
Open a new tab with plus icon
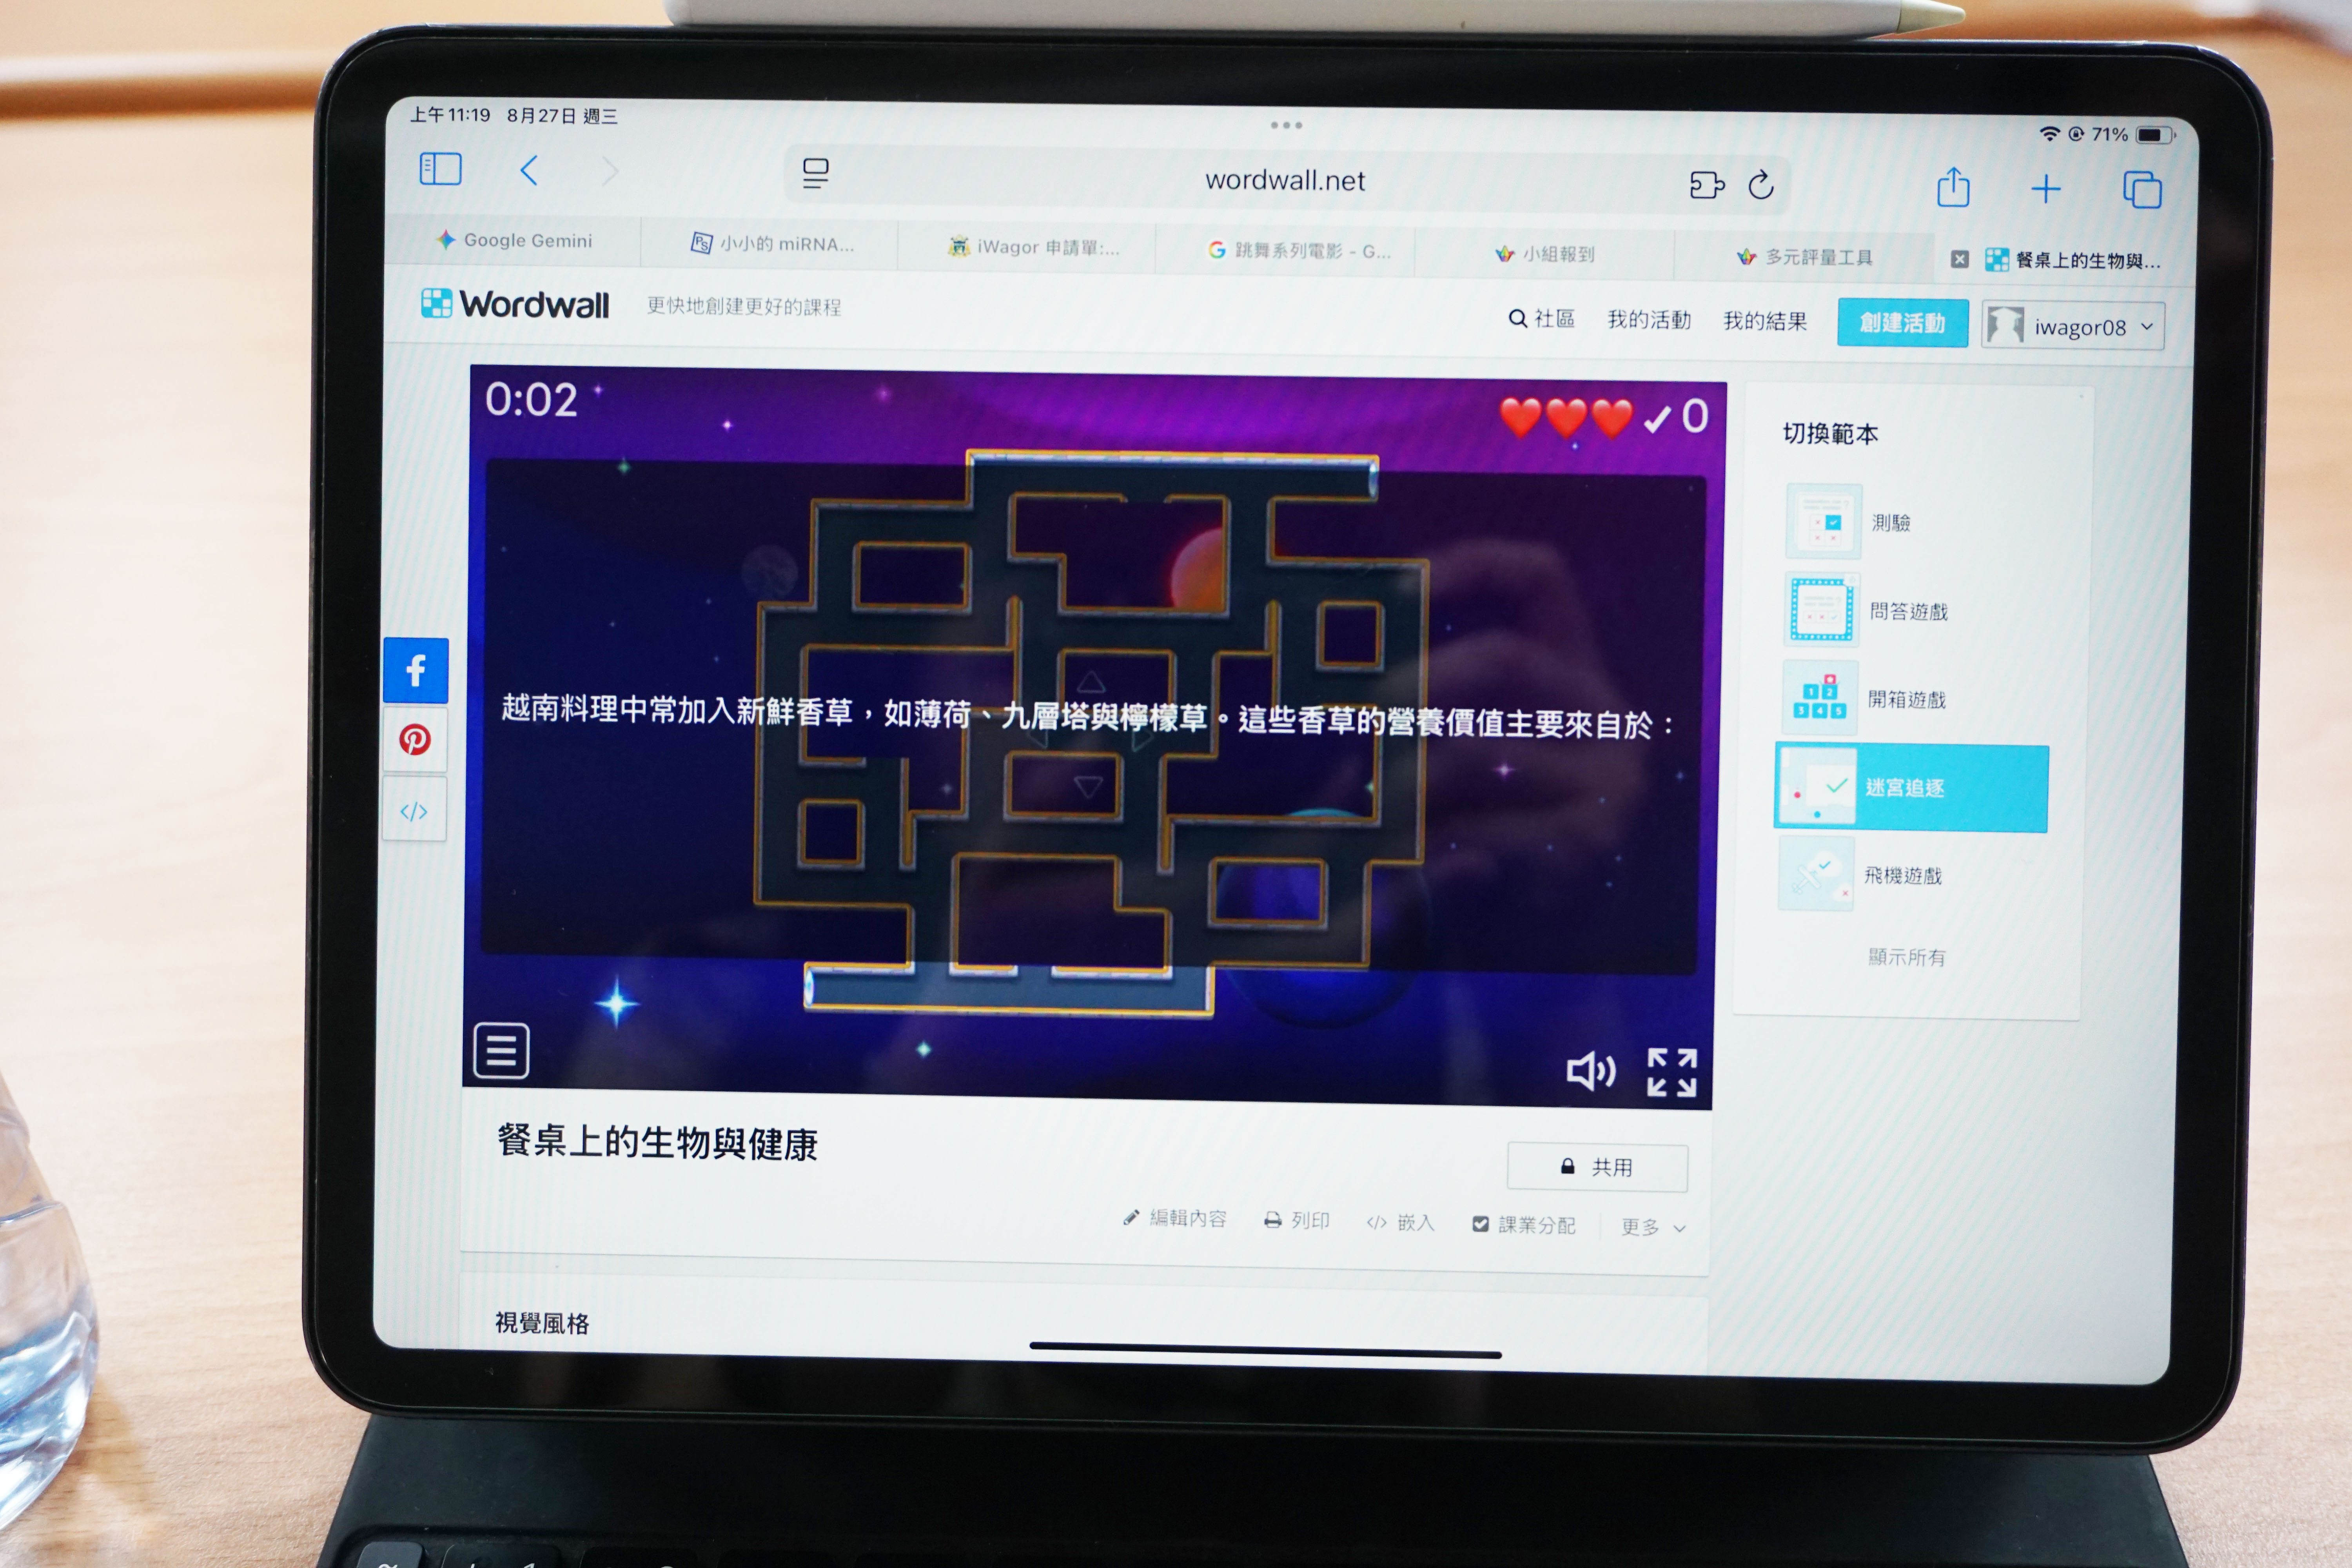tap(2046, 189)
